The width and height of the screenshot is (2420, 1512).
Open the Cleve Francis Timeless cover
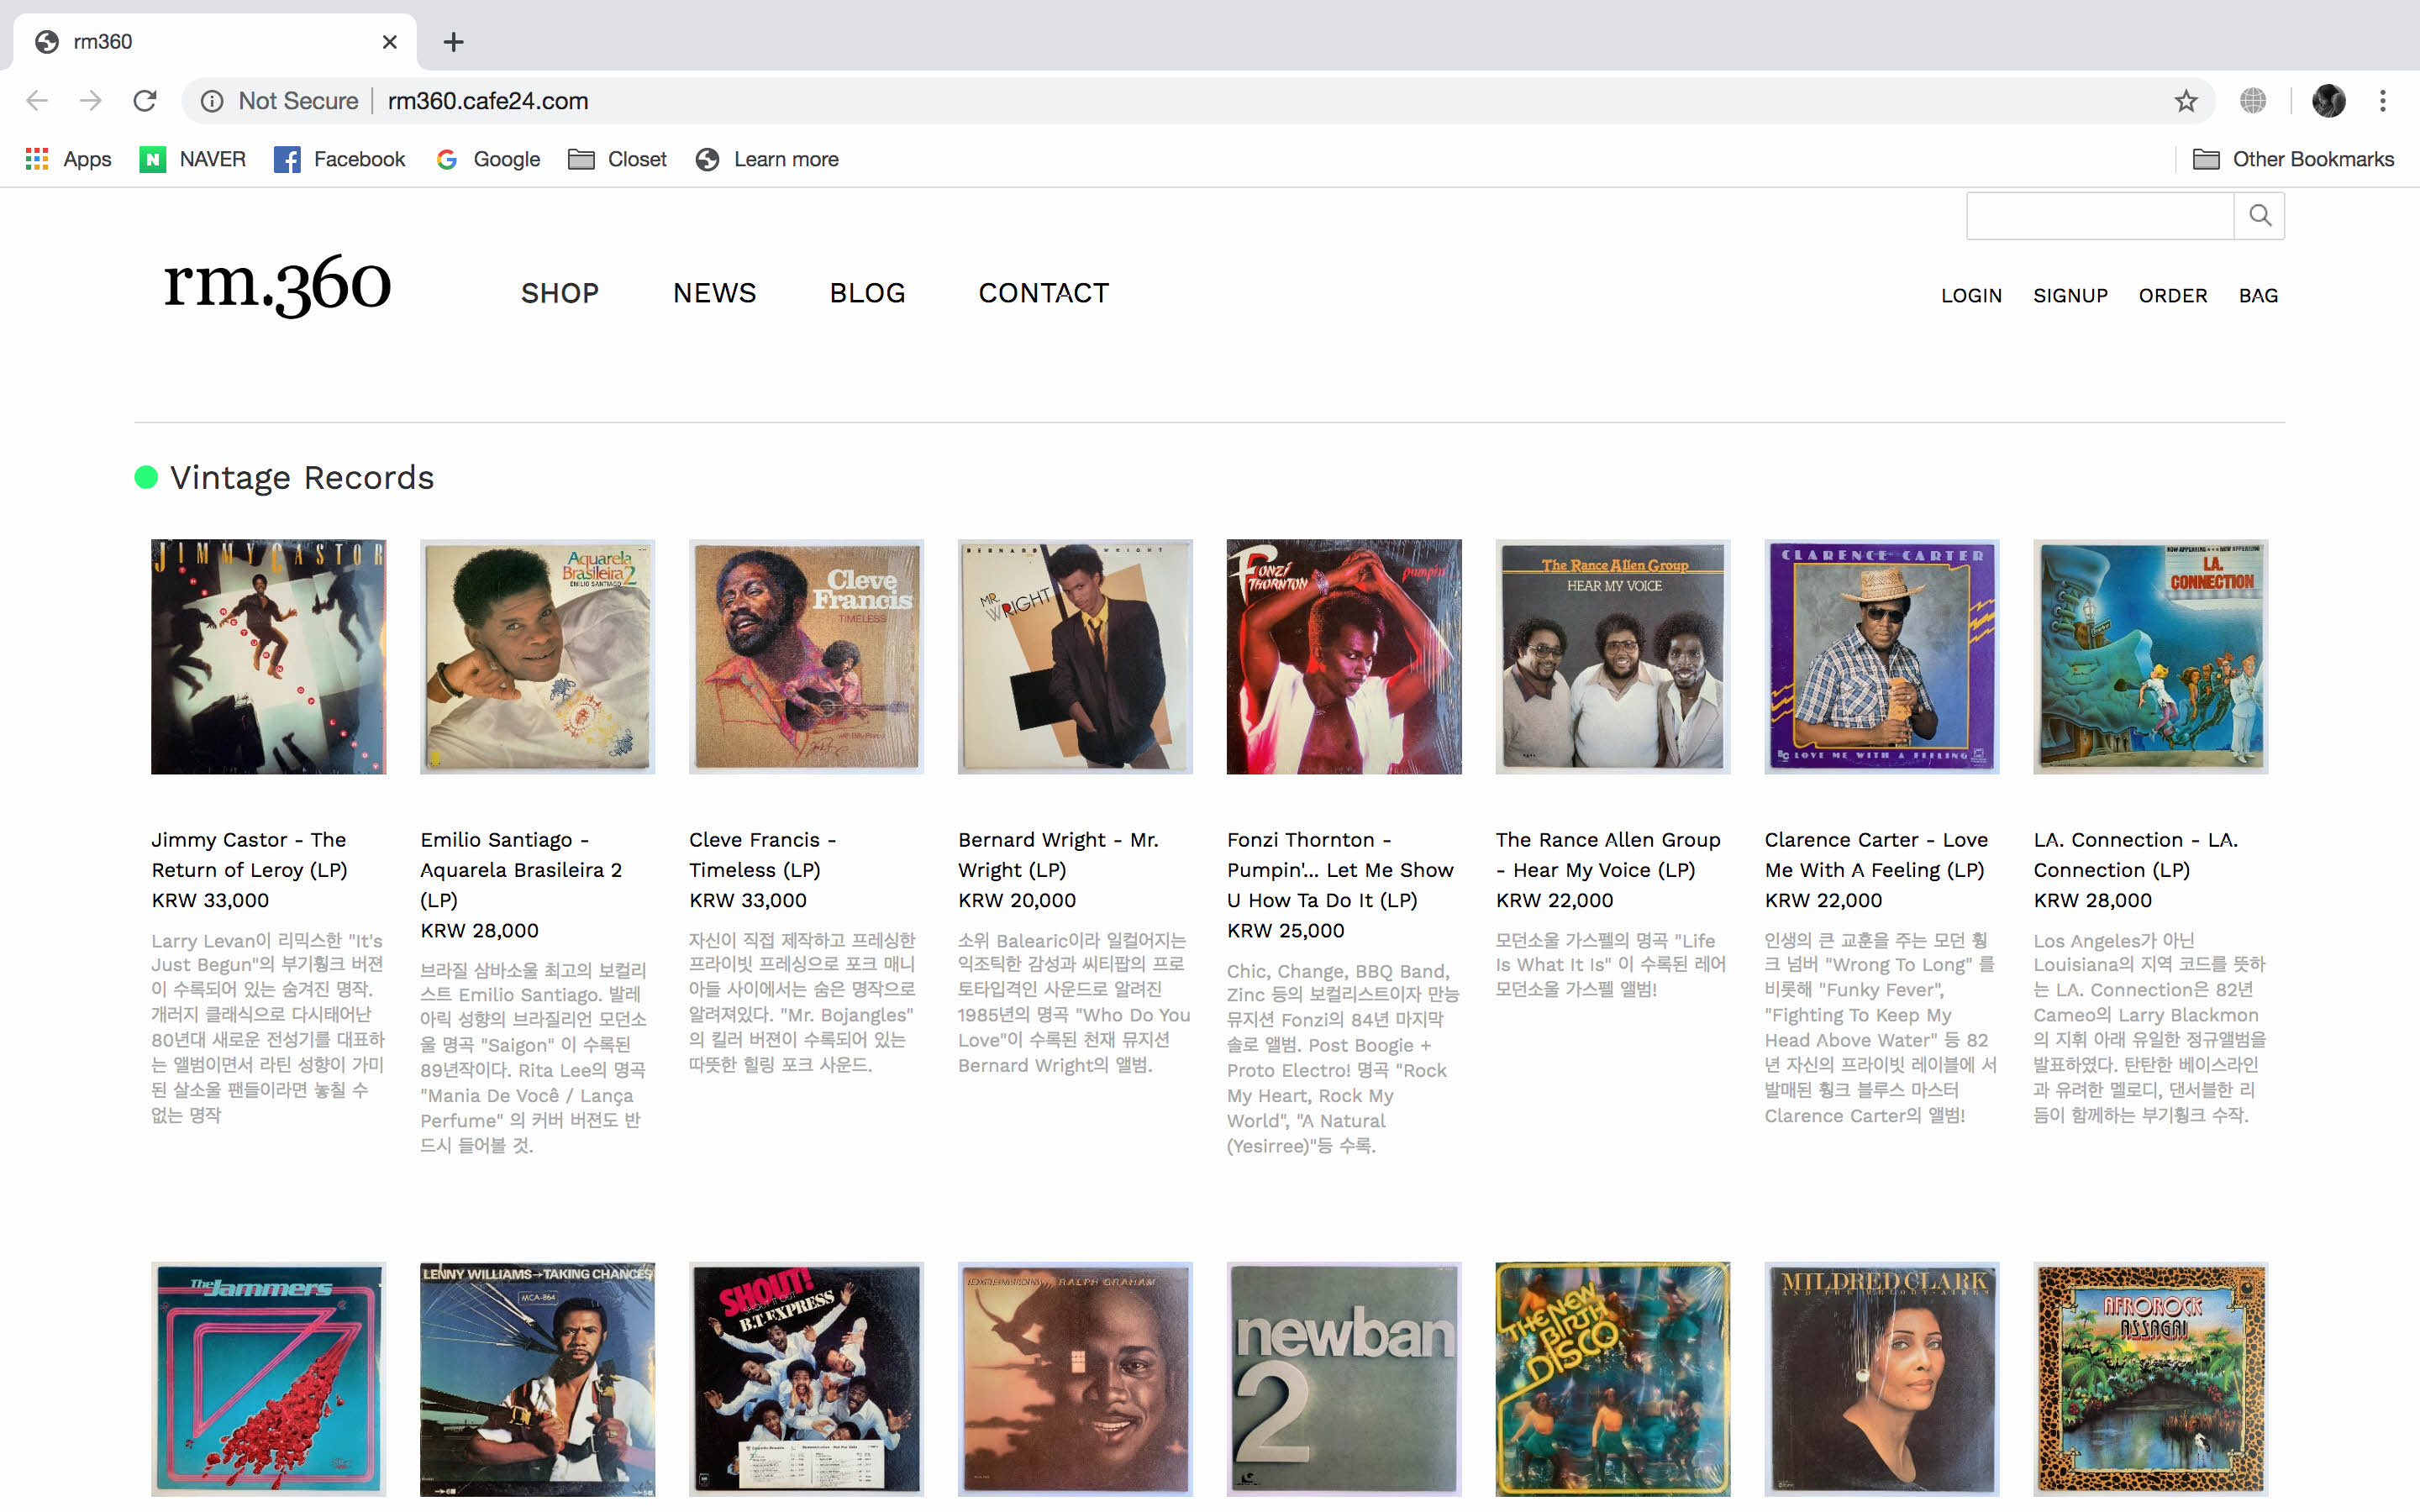(x=807, y=657)
